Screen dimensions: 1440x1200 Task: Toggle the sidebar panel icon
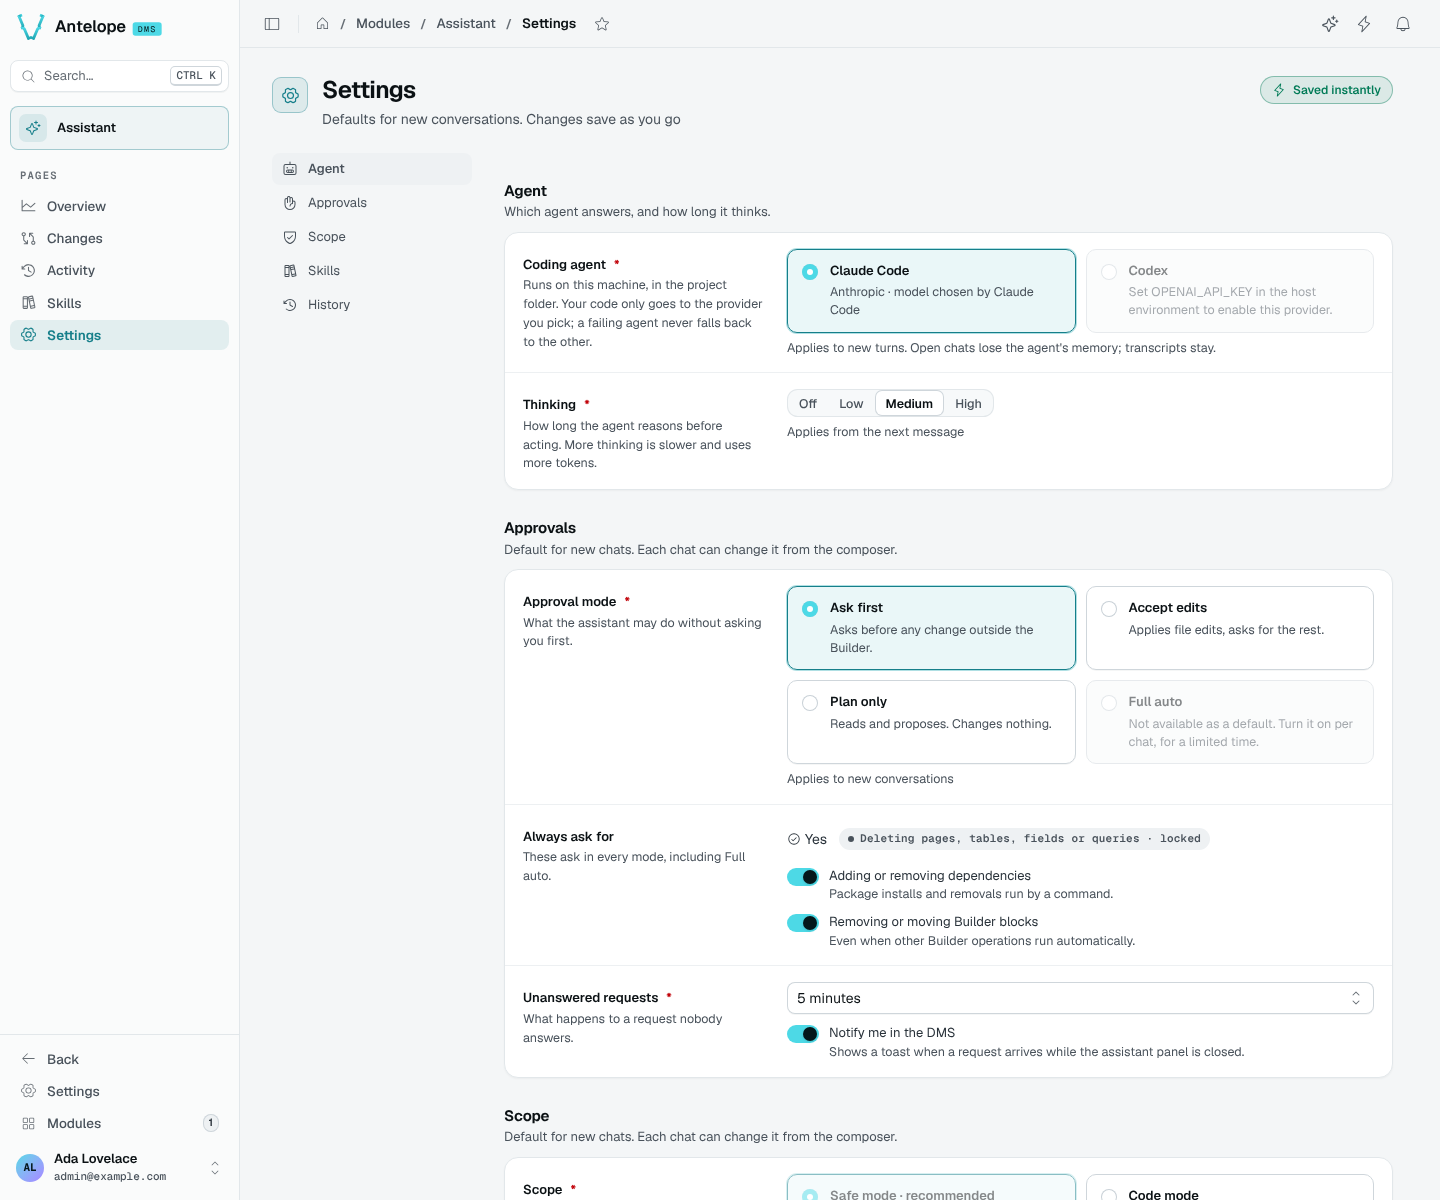pos(272,24)
